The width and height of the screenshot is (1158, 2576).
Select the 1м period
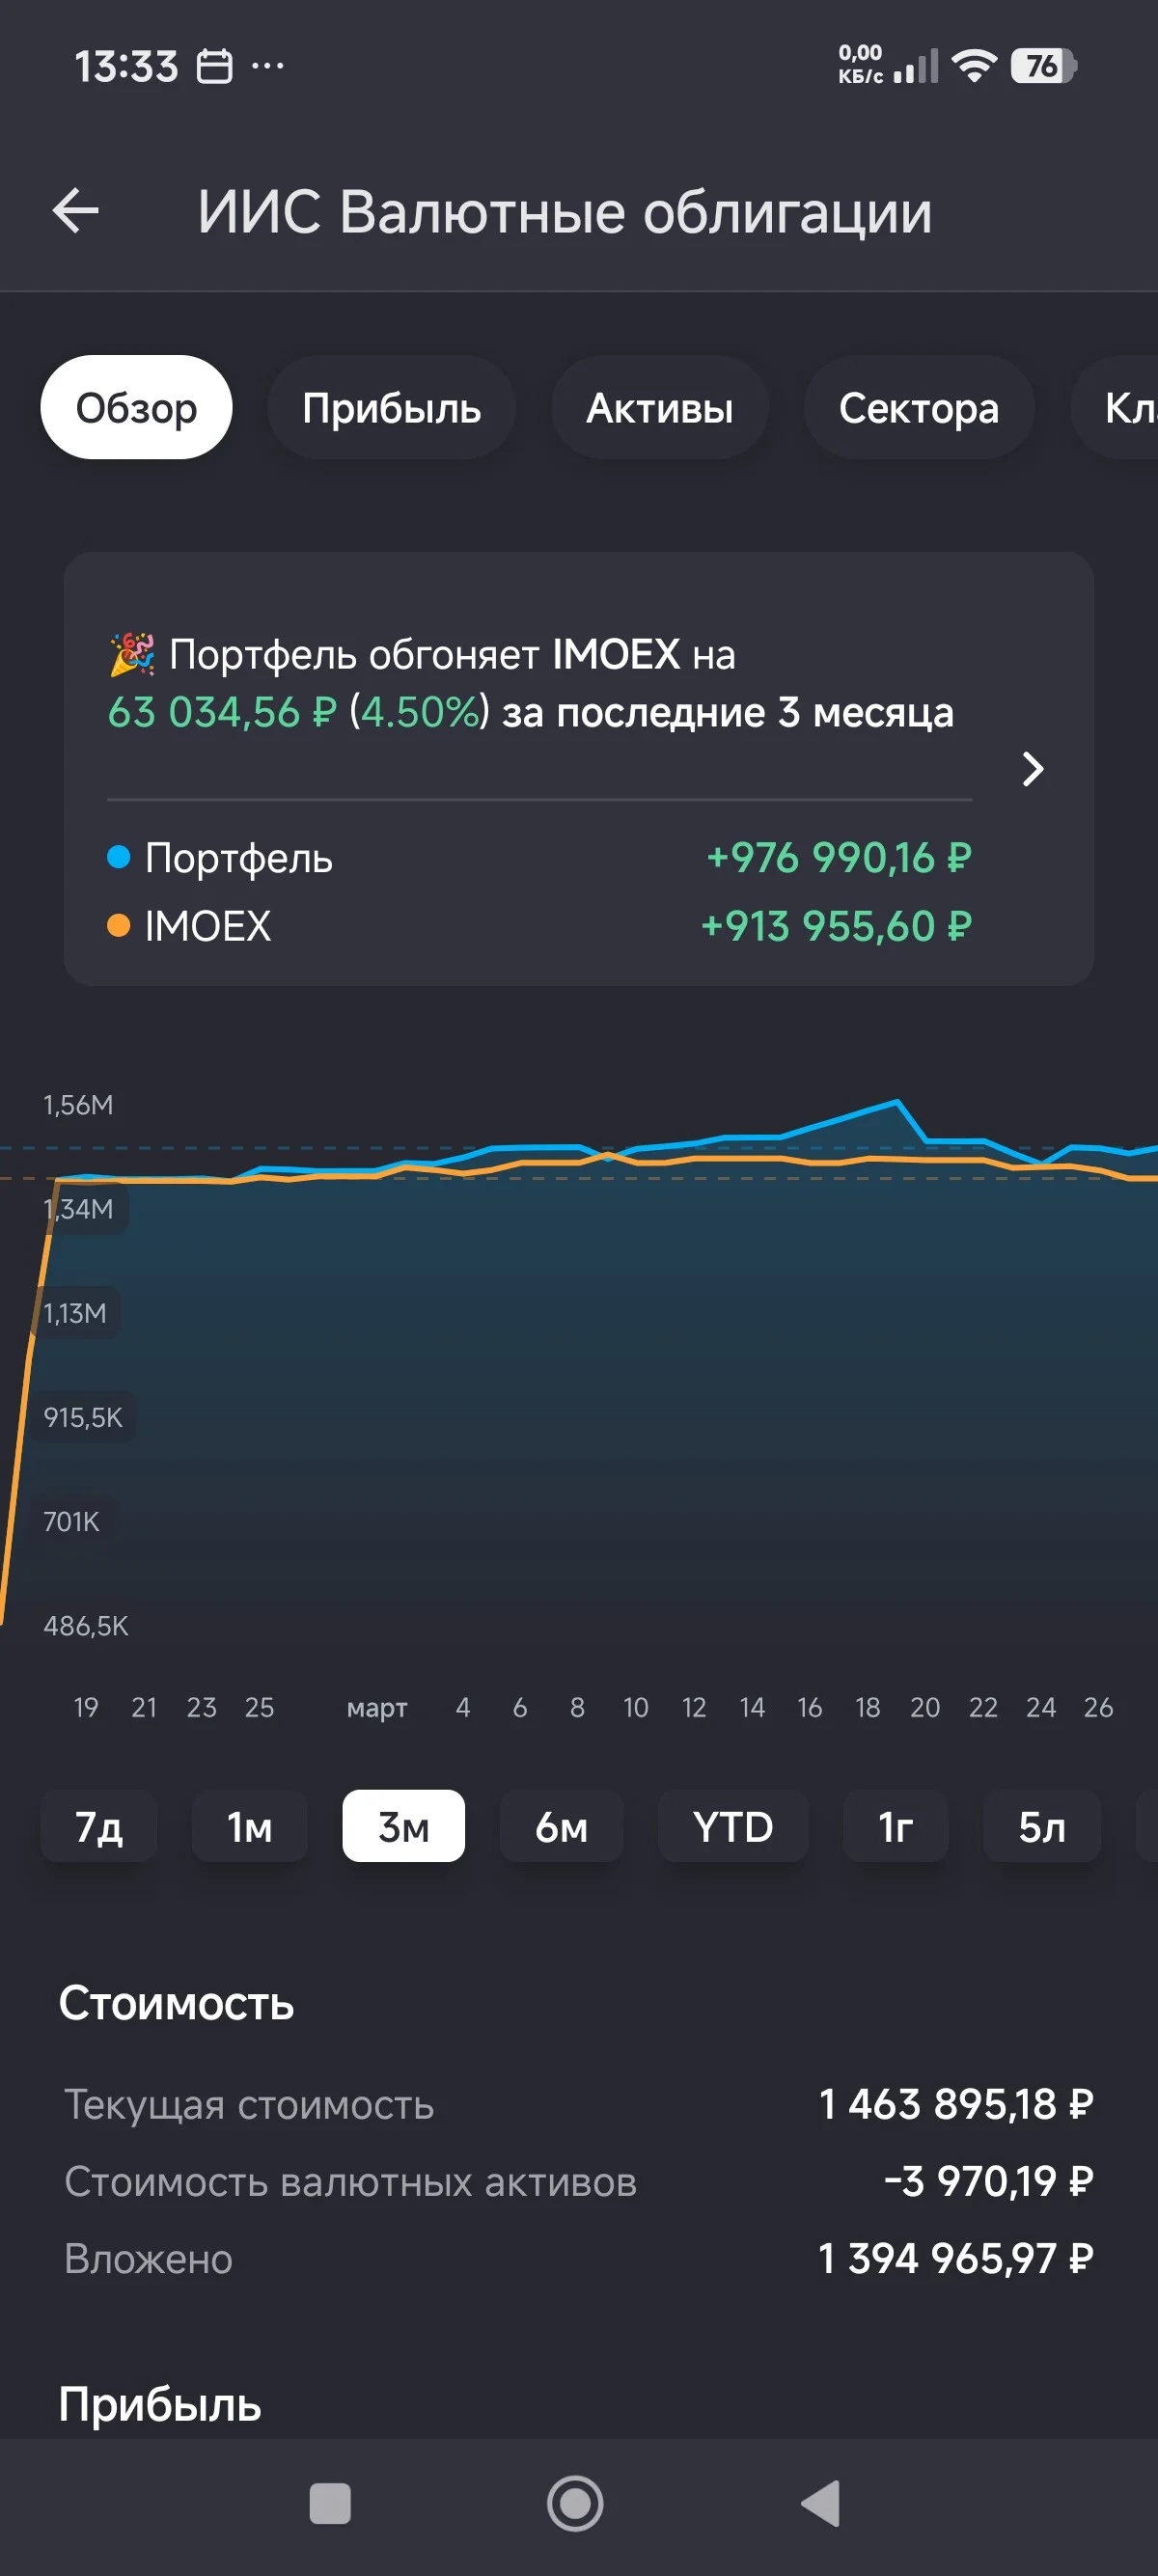[249, 1826]
